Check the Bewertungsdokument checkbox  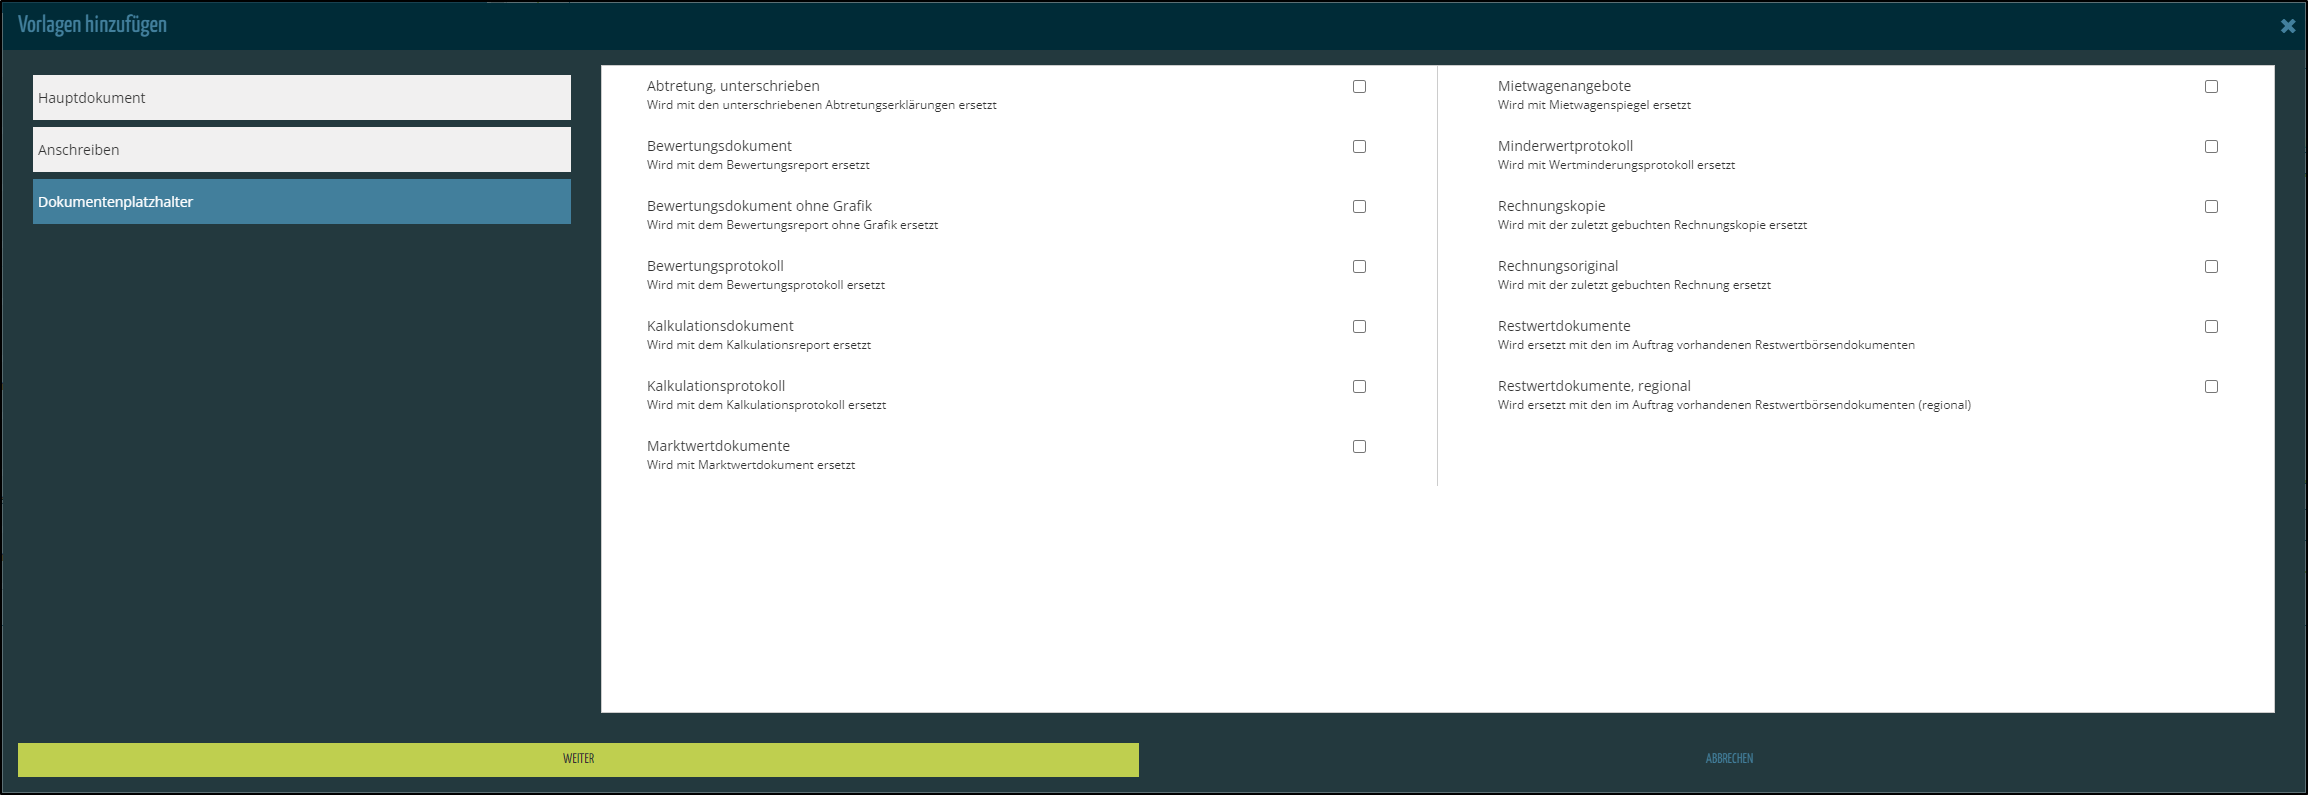click(1359, 147)
